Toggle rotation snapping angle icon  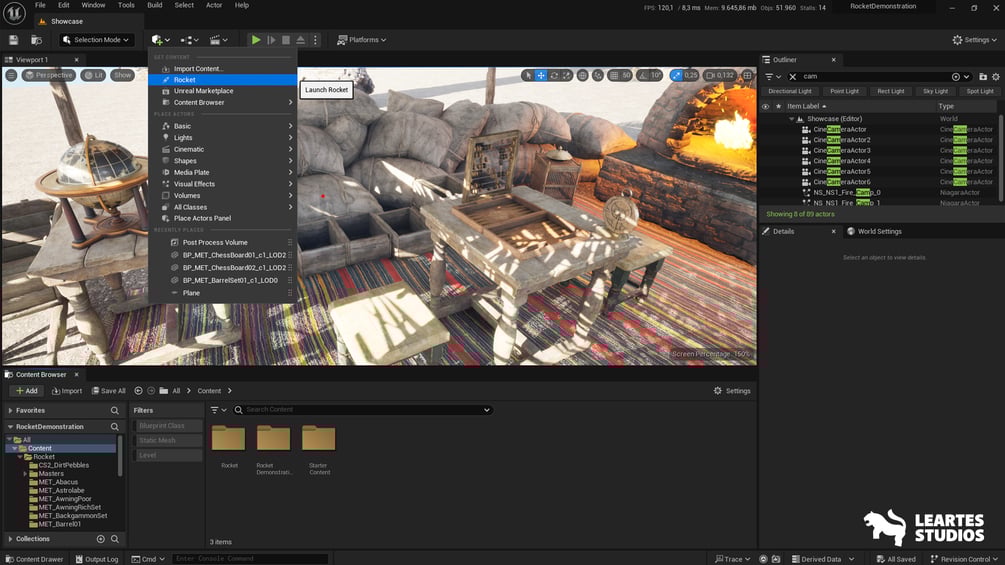coord(644,76)
